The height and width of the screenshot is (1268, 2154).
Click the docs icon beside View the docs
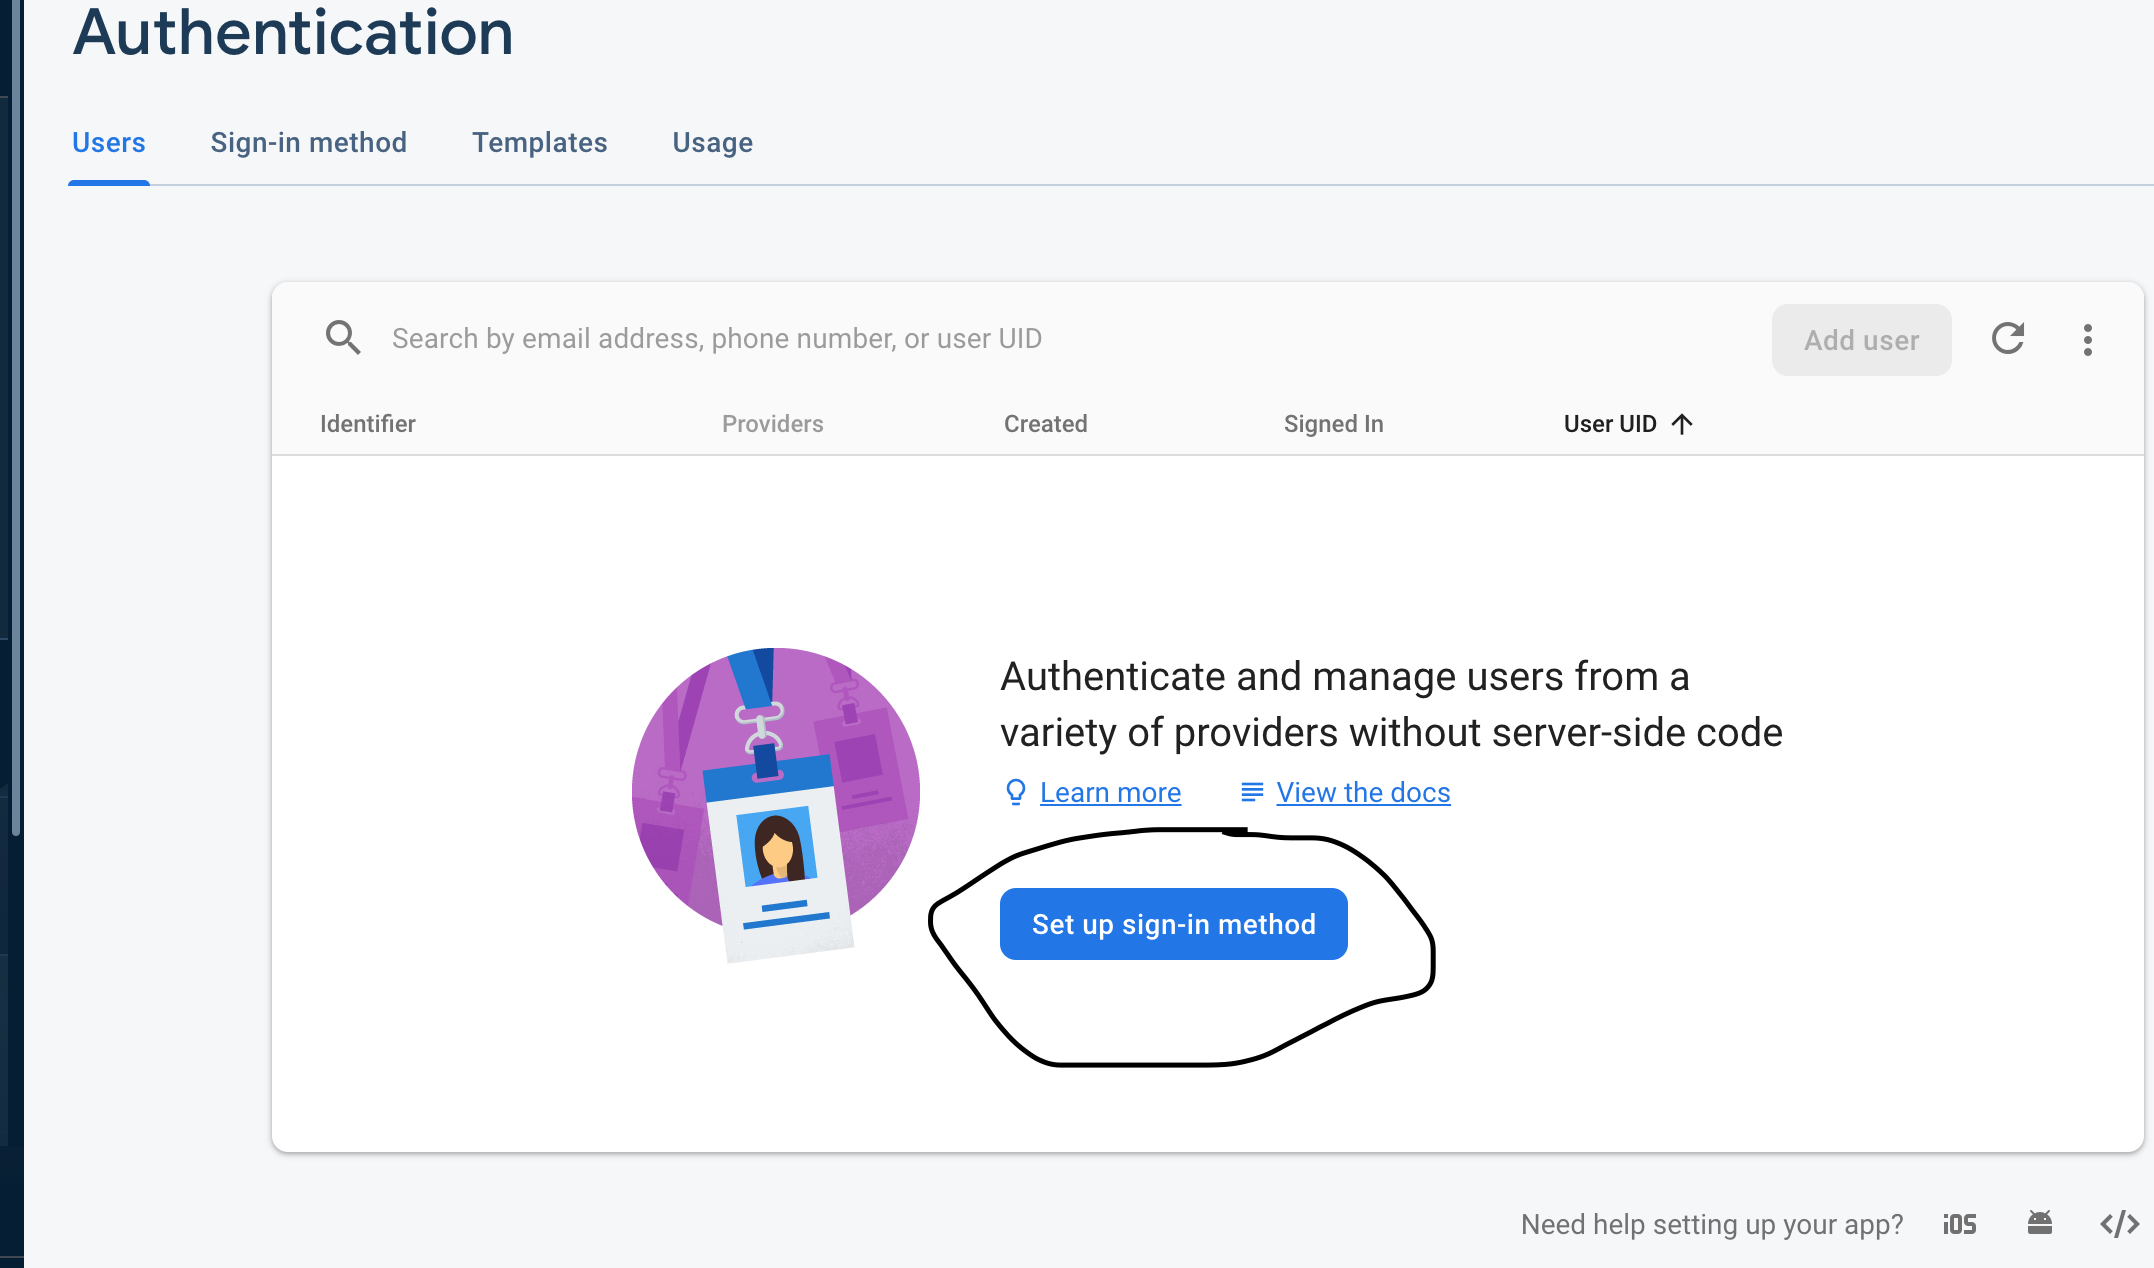click(x=1251, y=792)
